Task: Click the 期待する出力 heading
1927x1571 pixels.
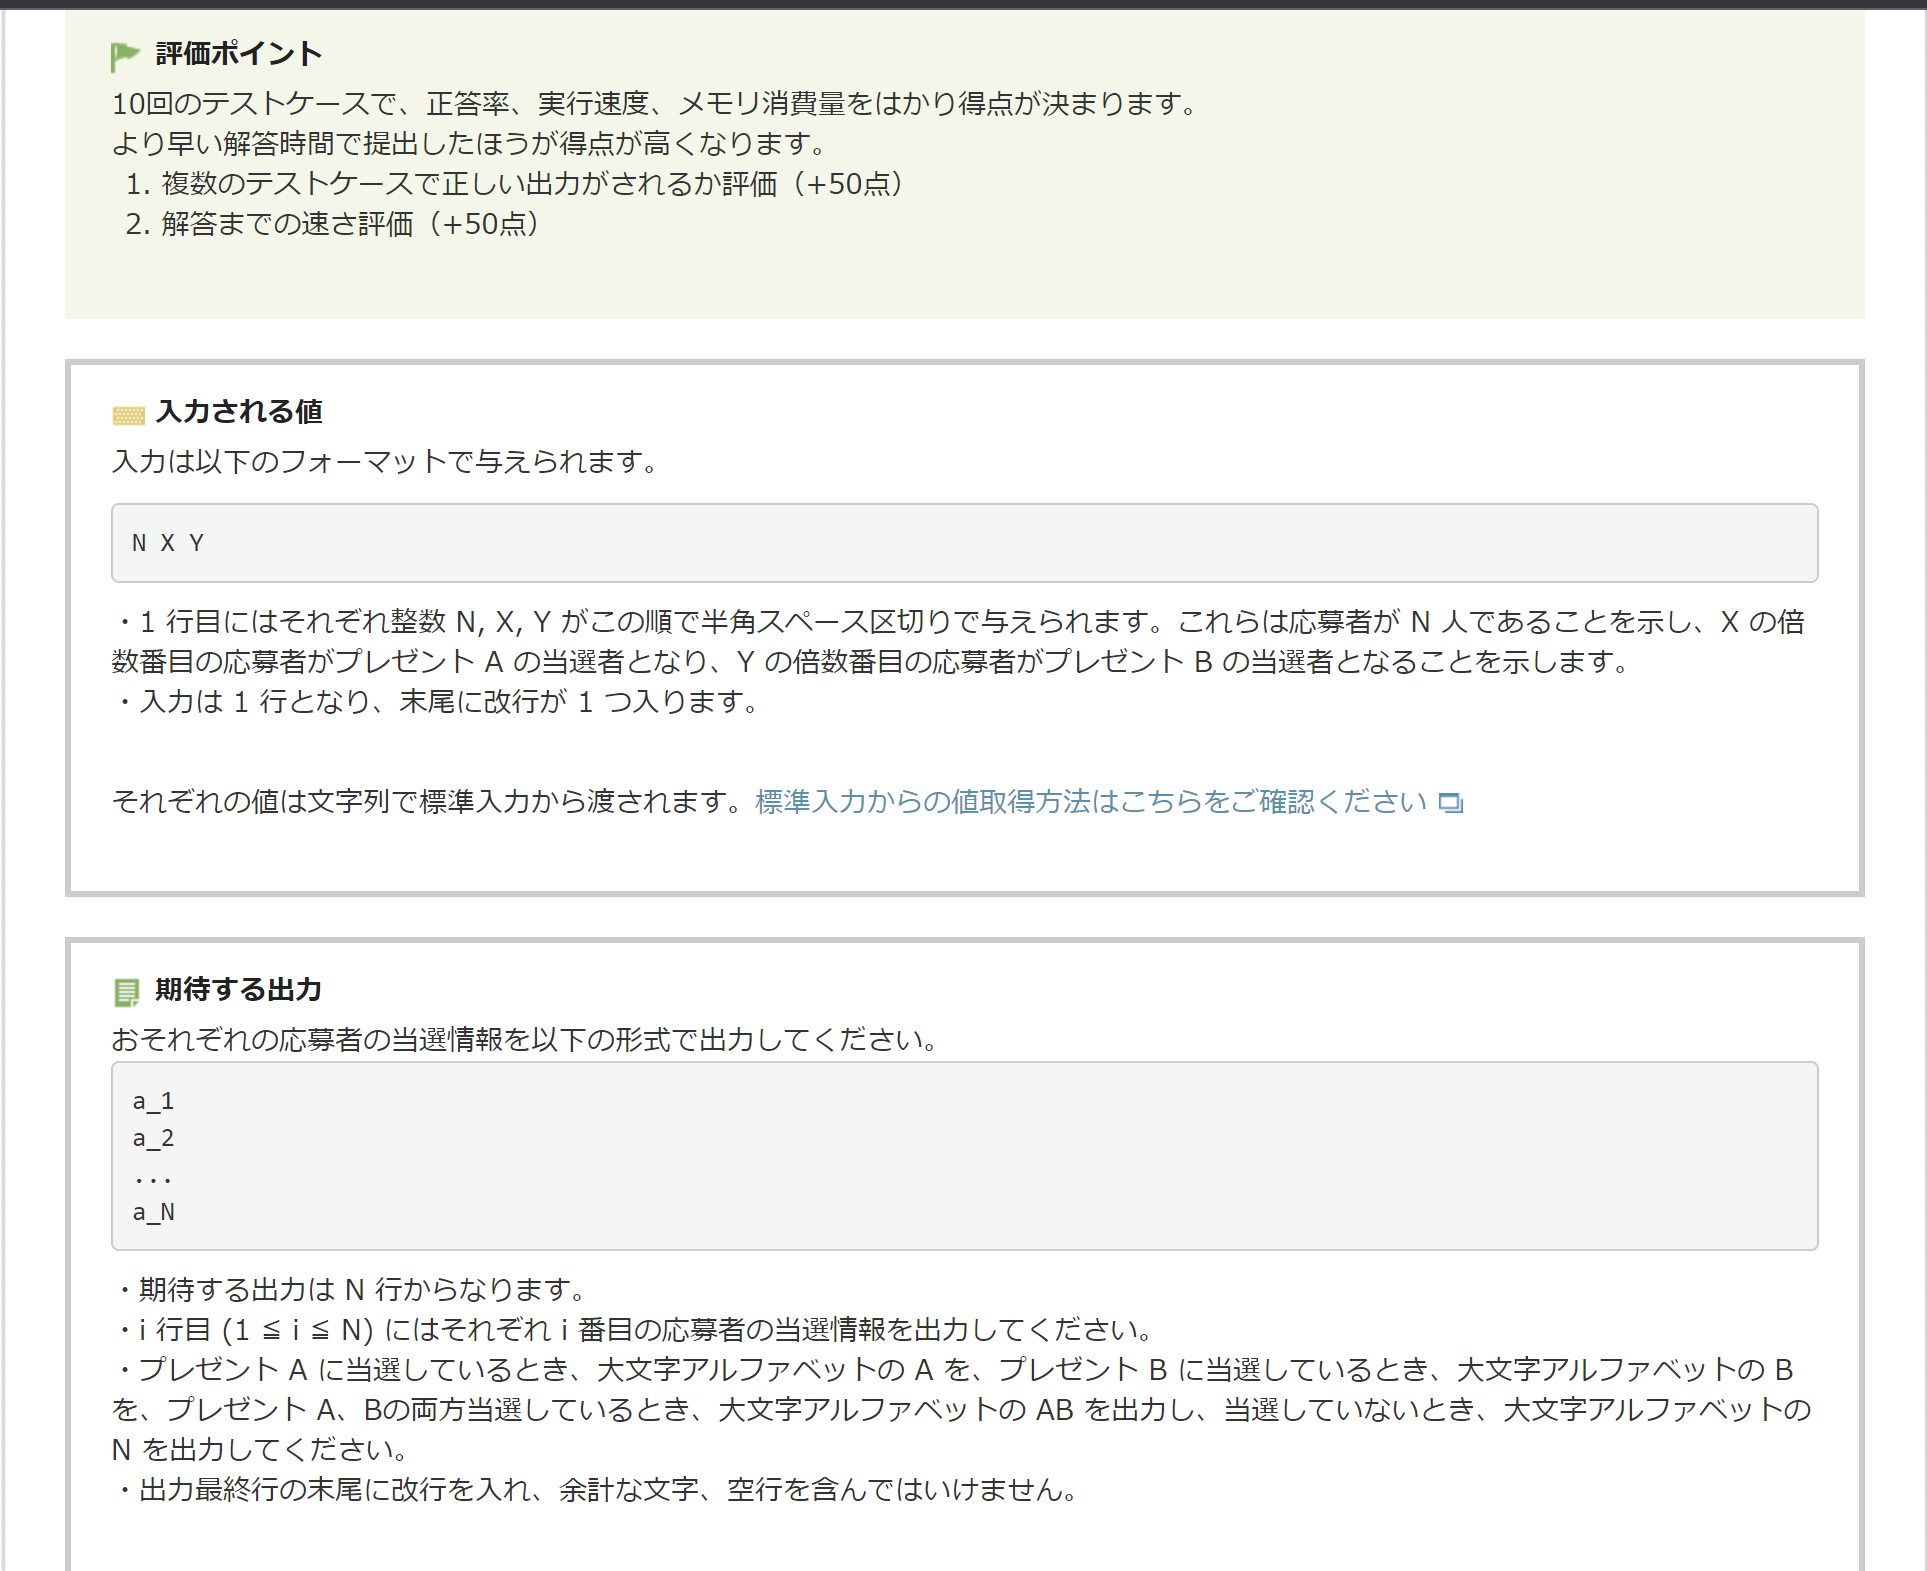Action: (x=238, y=989)
